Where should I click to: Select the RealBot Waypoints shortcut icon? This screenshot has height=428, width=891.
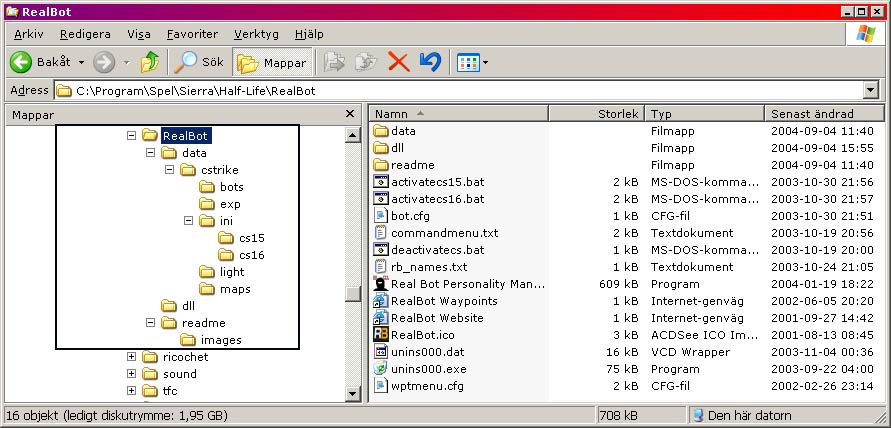point(381,301)
